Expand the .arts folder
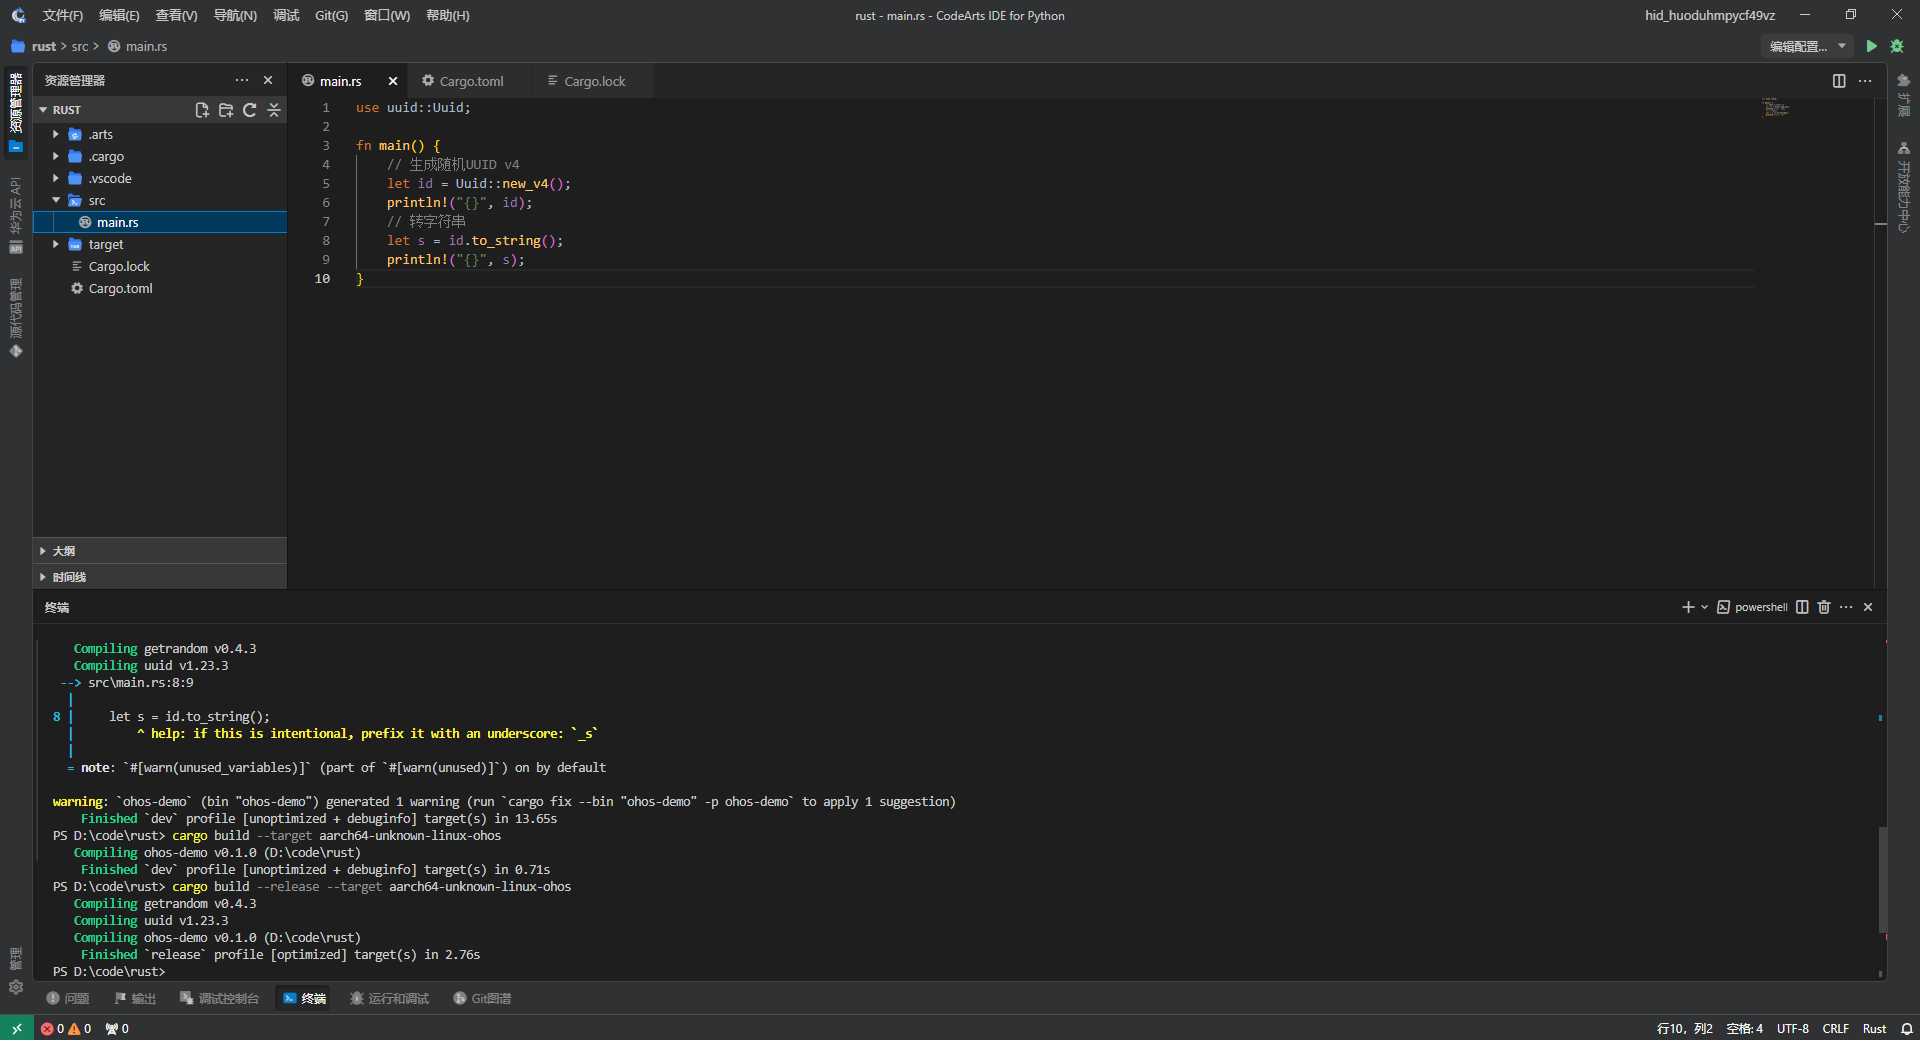Screen dimensions: 1920x1040 tap(56, 134)
